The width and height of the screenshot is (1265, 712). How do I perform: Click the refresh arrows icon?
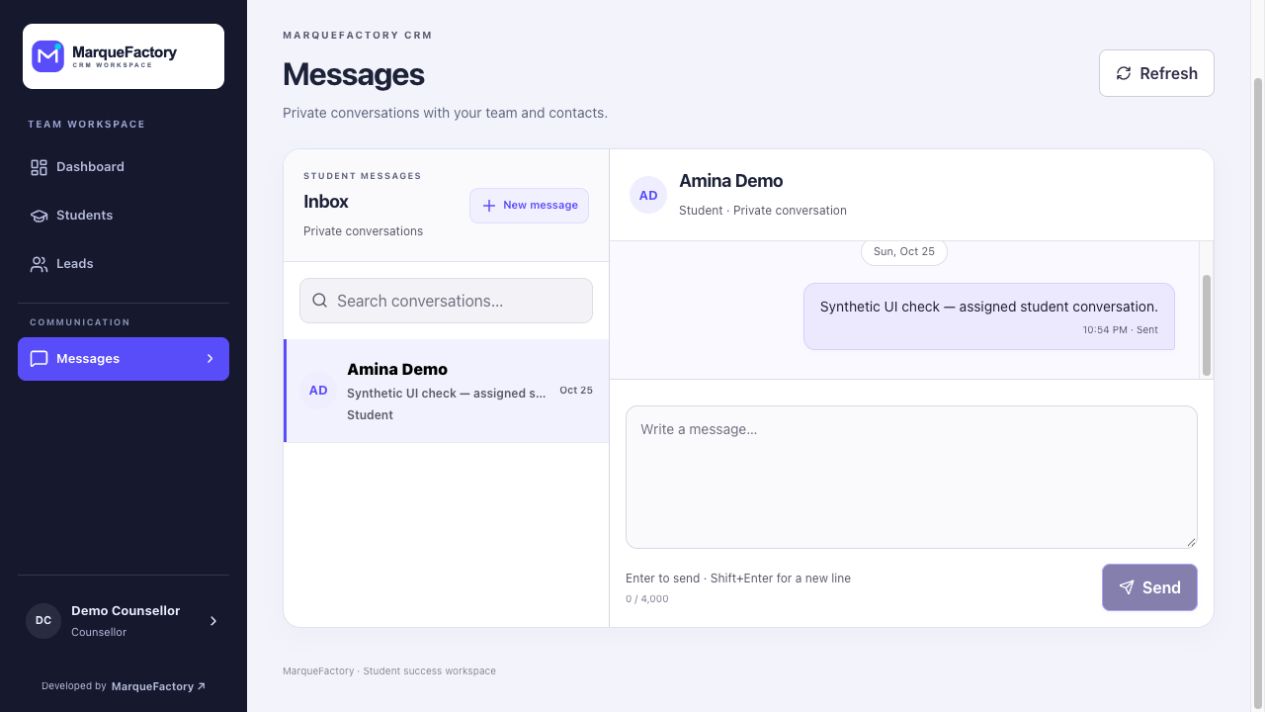[x=1124, y=73]
